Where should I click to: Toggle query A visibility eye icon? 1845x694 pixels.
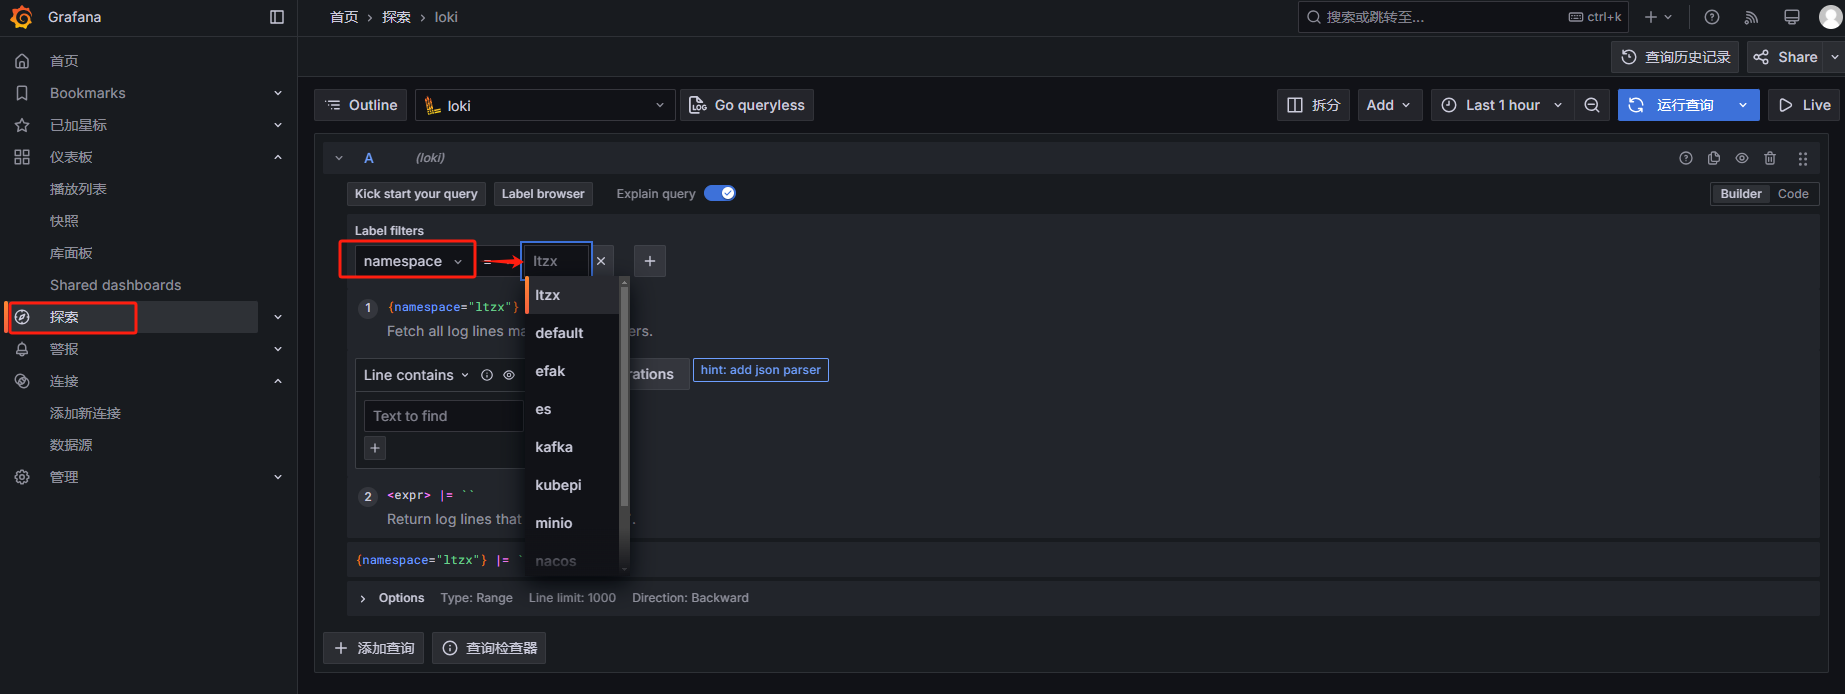point(1742,158)
